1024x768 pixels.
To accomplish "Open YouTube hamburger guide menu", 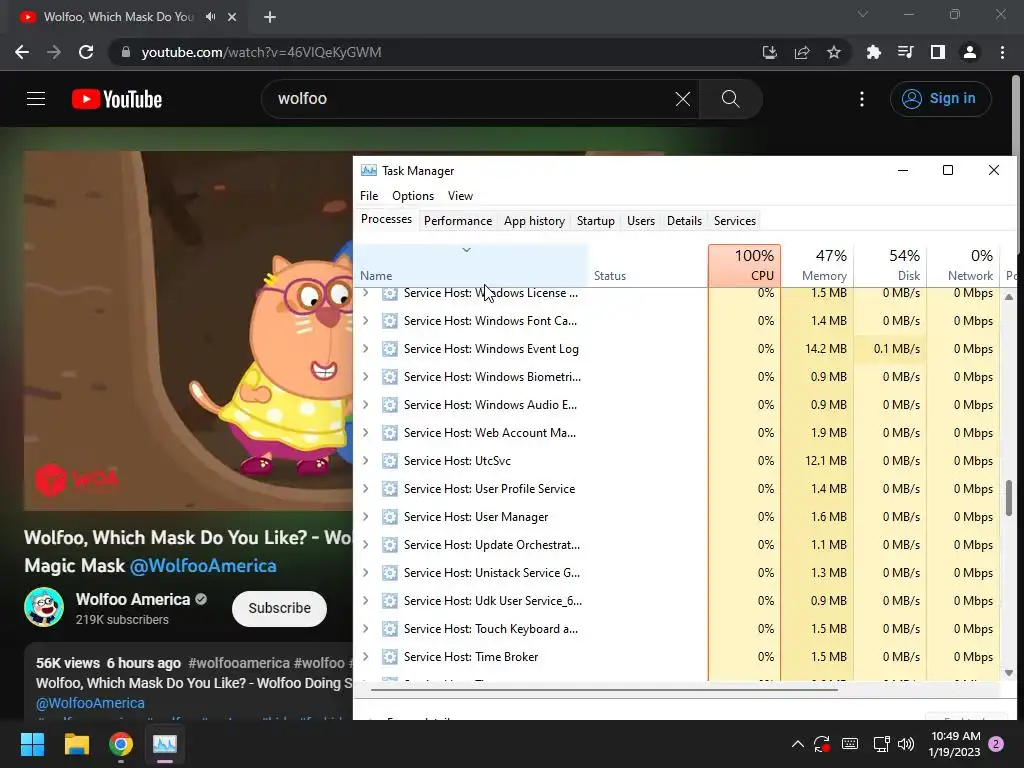I will (x=36, y=99).
